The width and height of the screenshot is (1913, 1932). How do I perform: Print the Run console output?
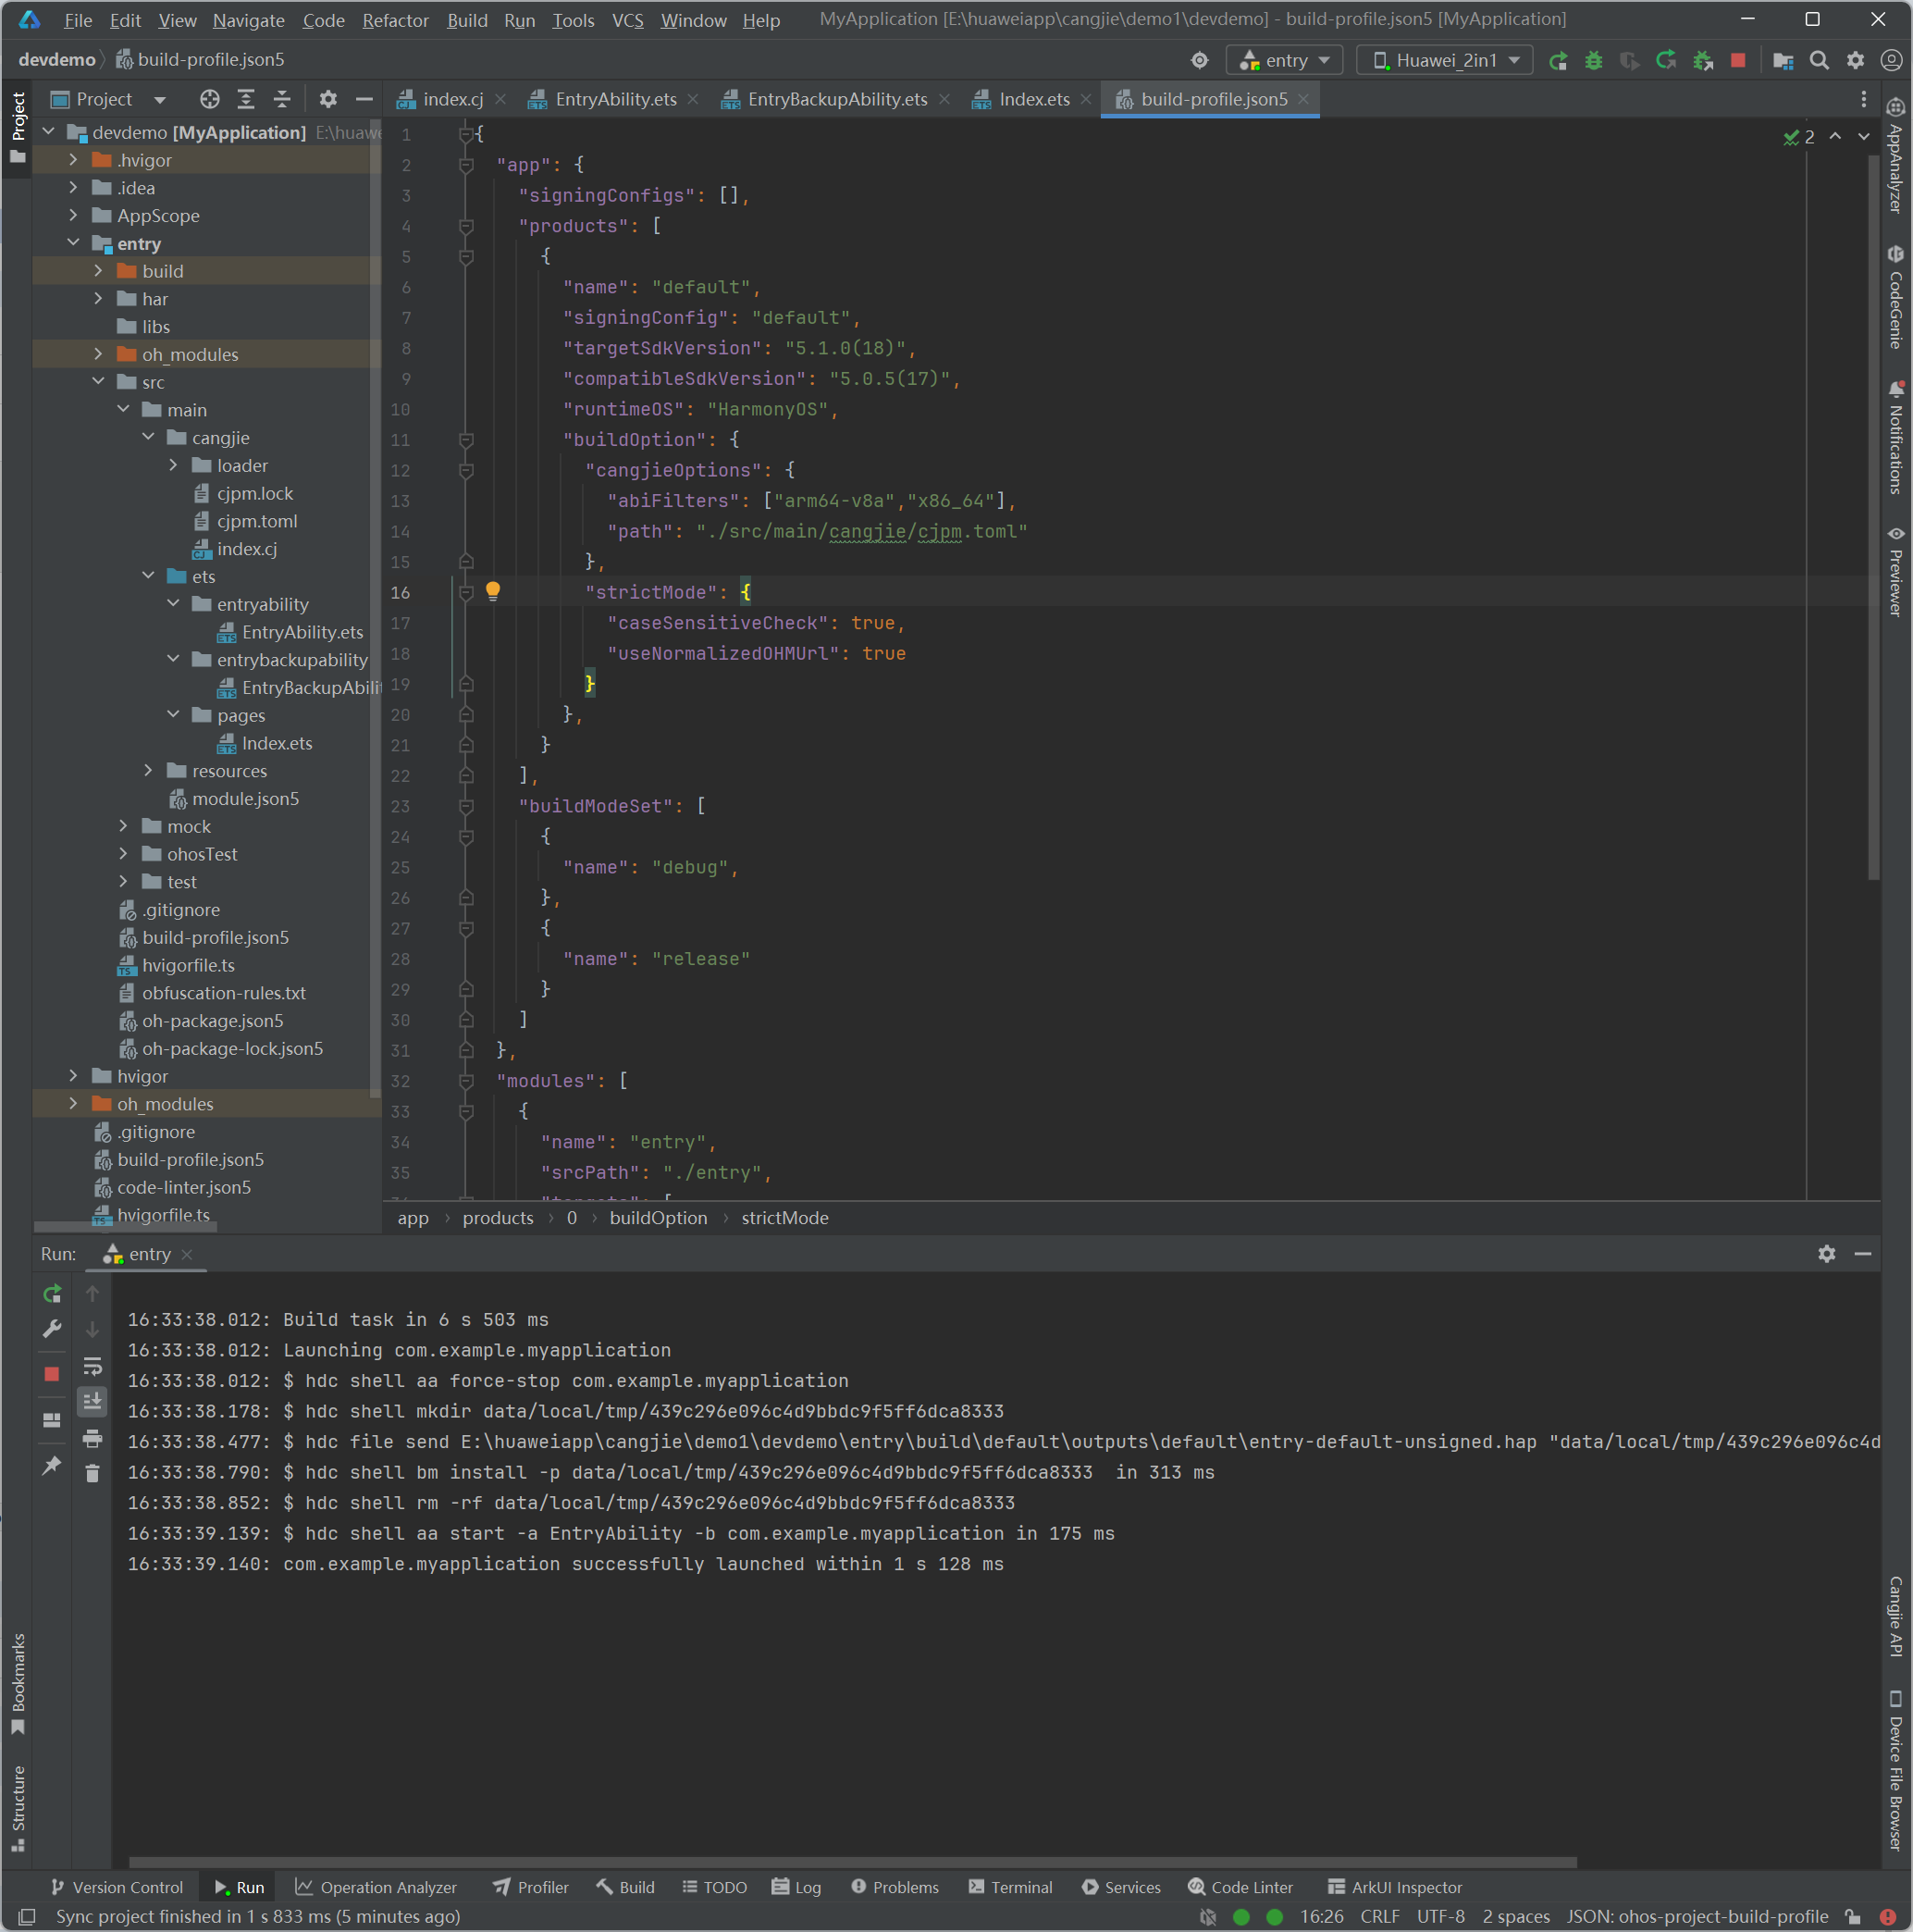[x=92, y=1438]
